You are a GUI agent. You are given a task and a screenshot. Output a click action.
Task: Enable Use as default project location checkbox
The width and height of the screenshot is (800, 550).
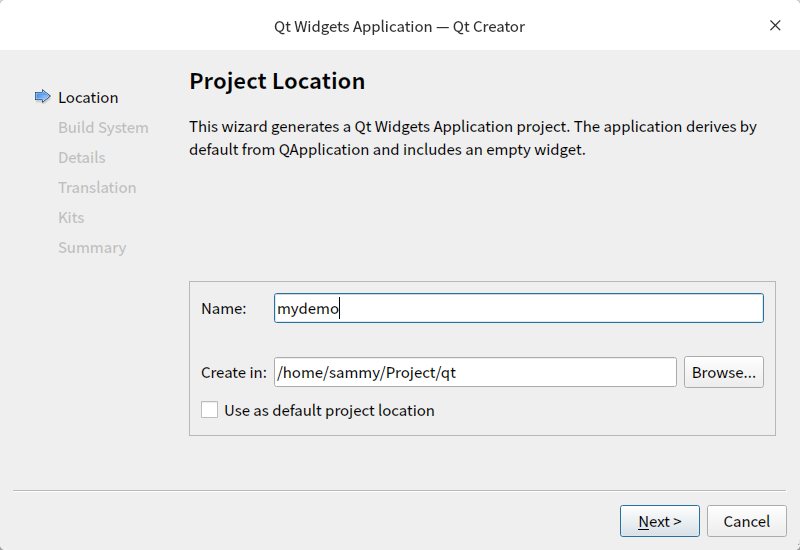point(209,410)
